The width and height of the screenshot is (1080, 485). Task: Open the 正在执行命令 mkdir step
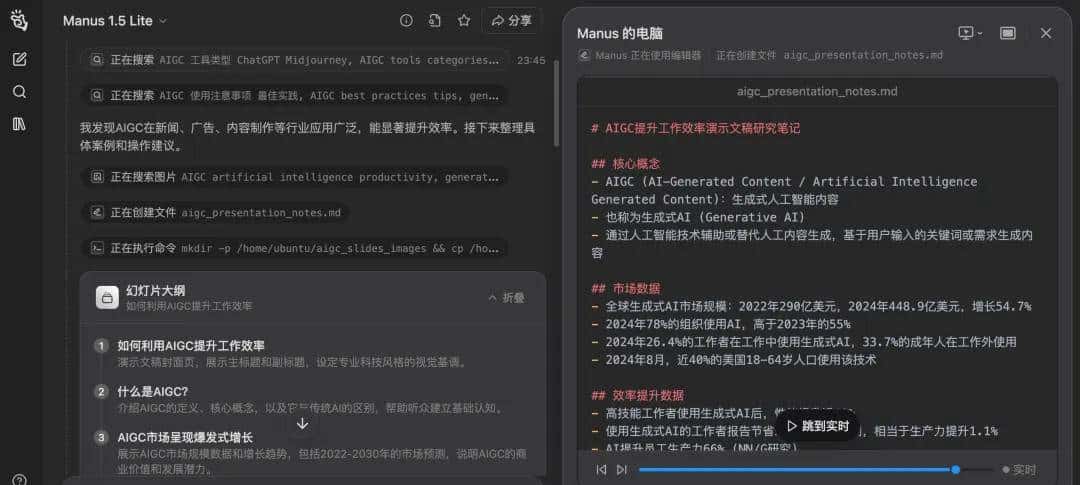[x=295, y=248]
